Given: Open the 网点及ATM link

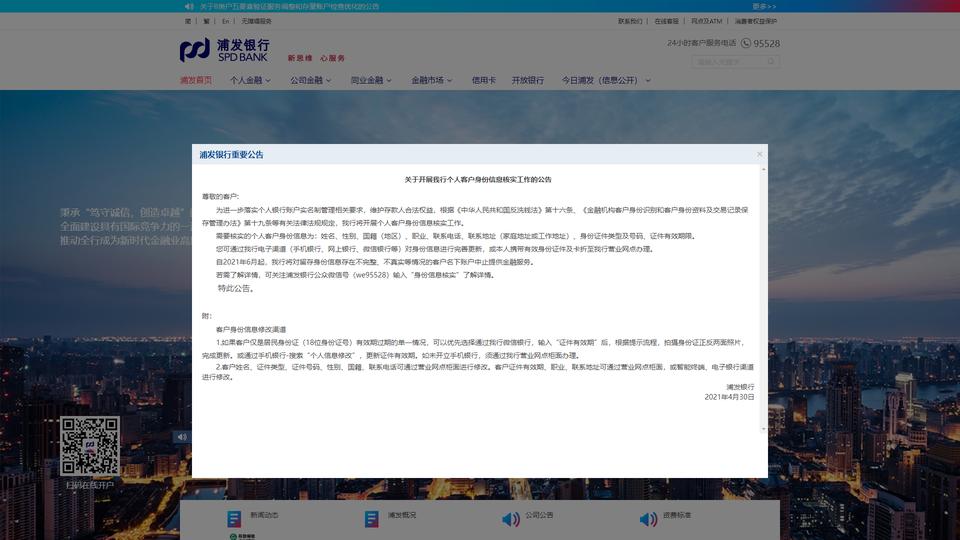Looking at the screenshot, I should [707, 21].
